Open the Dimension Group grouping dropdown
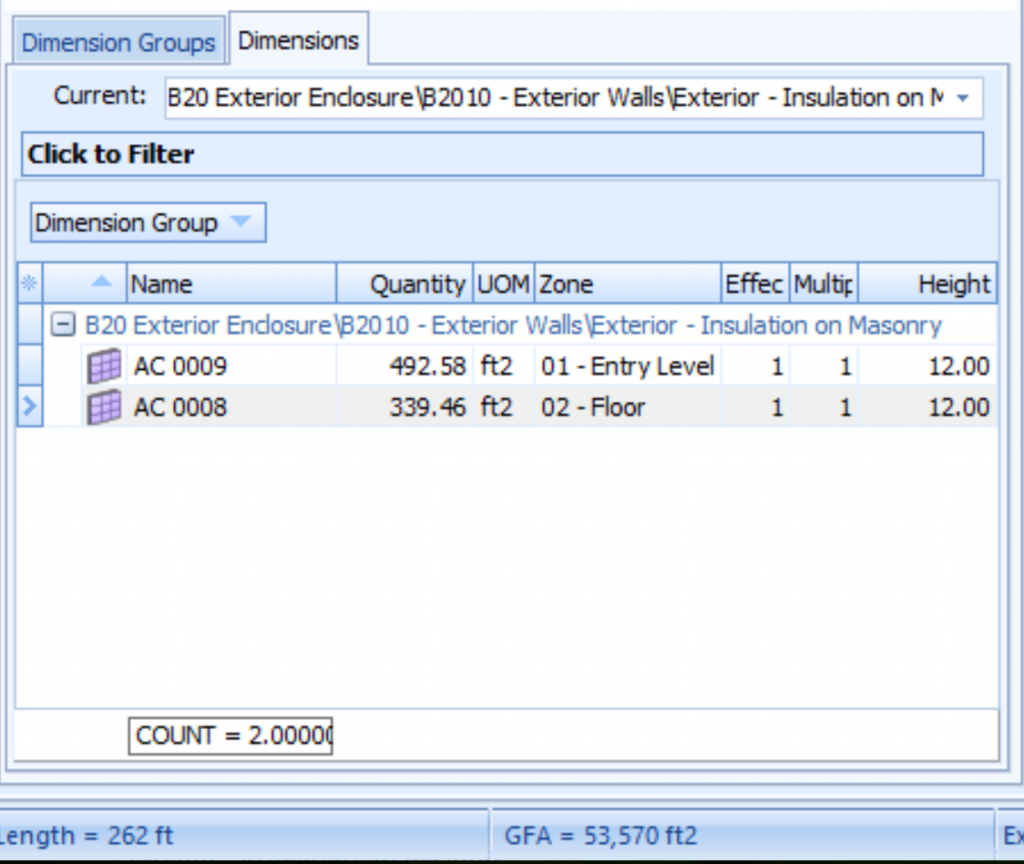This screenshot has height=864, width=1024. click(x=148, y=223)
